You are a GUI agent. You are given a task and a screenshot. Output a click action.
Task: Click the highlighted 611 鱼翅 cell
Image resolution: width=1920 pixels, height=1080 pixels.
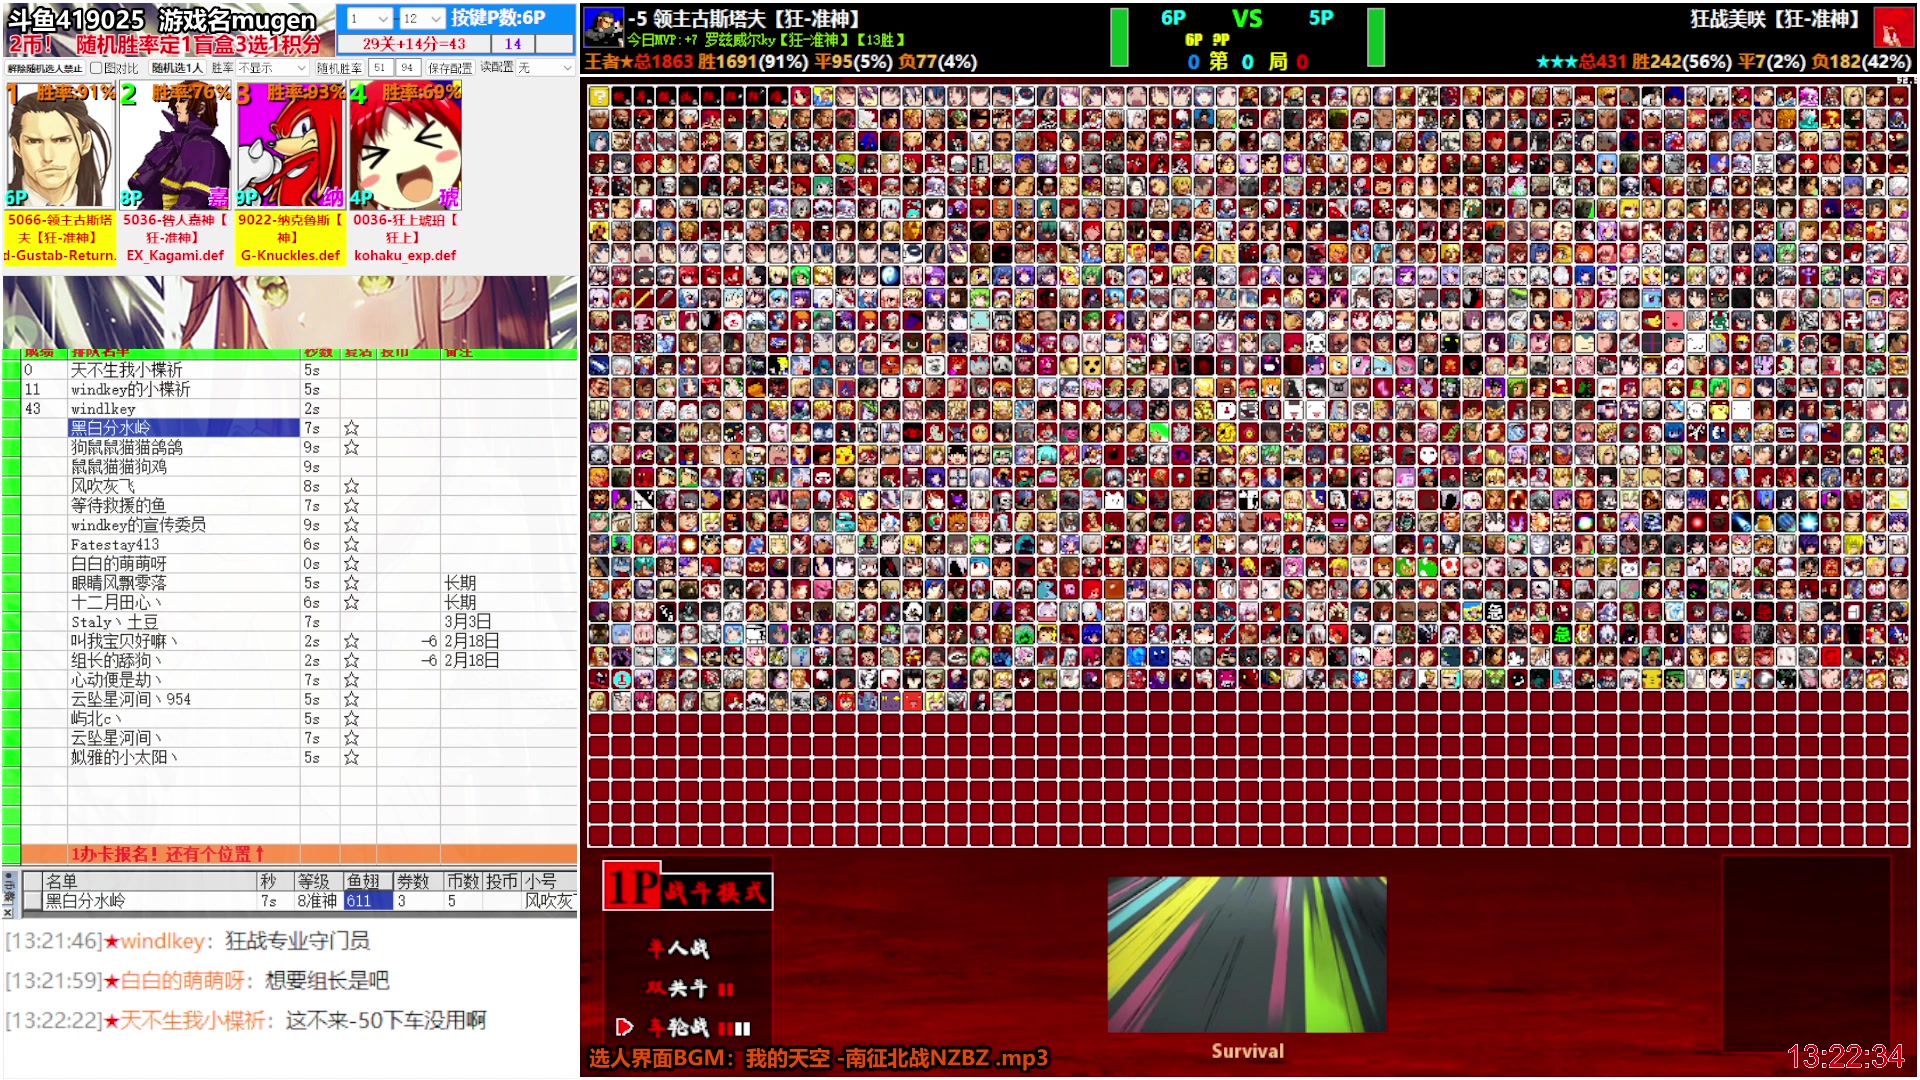click(367, 901)
